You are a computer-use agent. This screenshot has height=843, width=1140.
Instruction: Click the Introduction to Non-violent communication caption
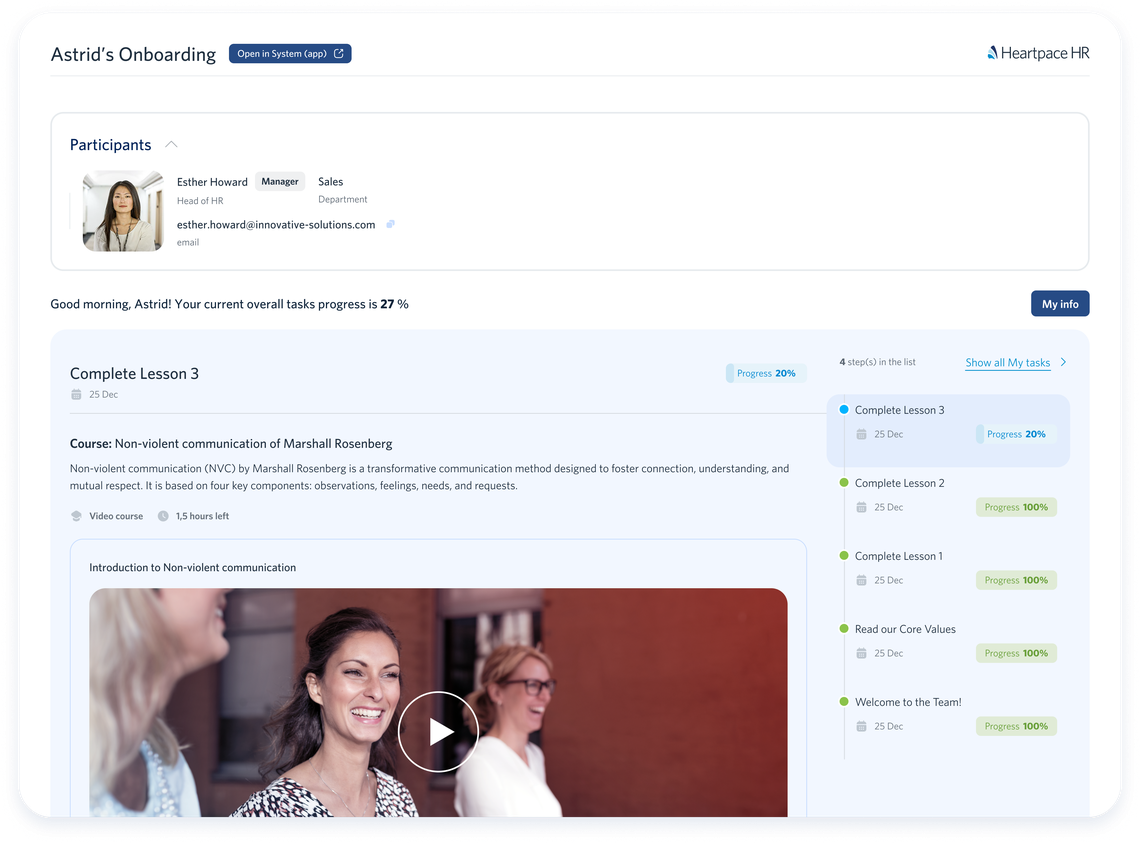(193, 567)
